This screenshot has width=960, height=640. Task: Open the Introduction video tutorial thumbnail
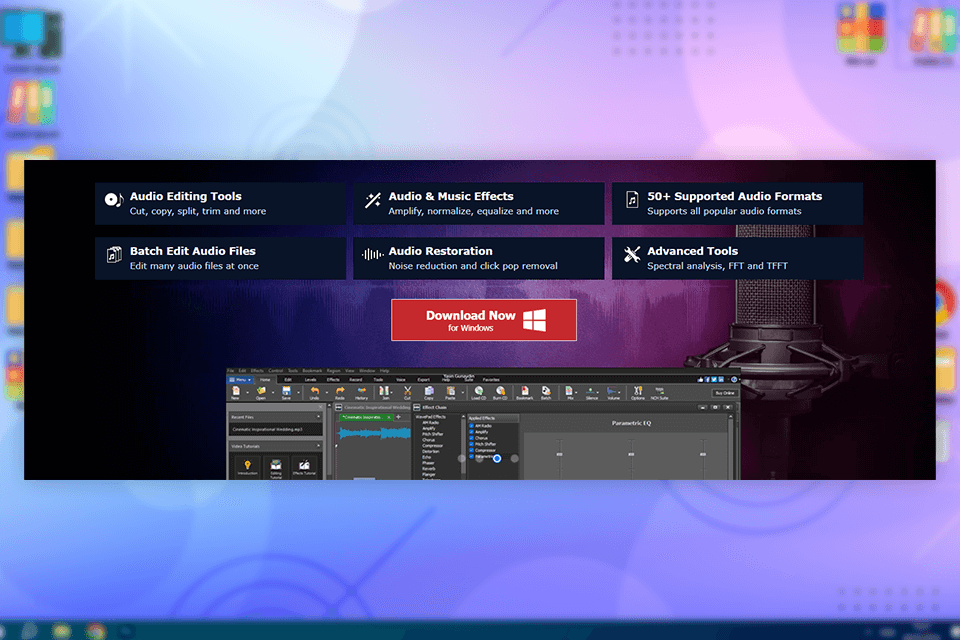247,466
